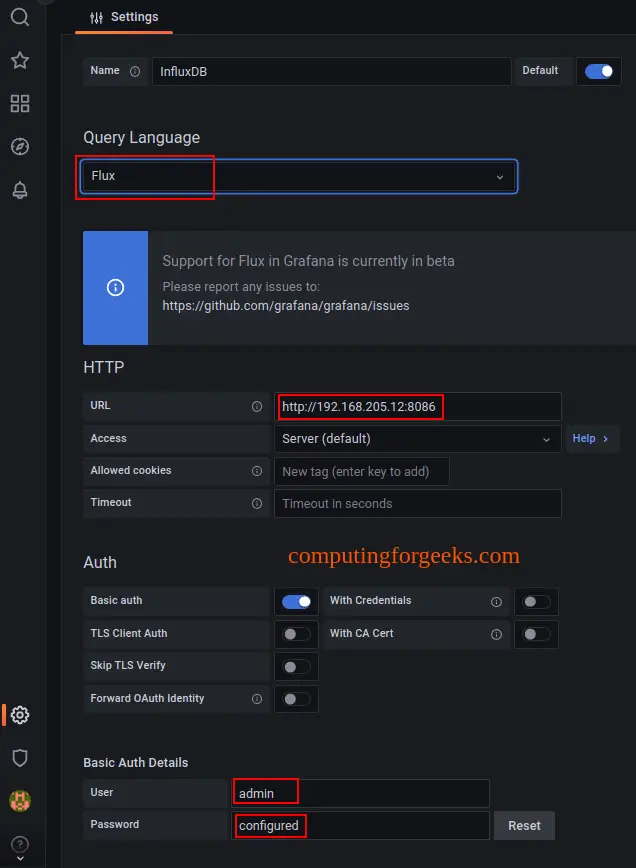Image resolution: width=636 pixels, height=868 pixels.
Task: Click the Timeout in seconds field
Action: [418, 504]
